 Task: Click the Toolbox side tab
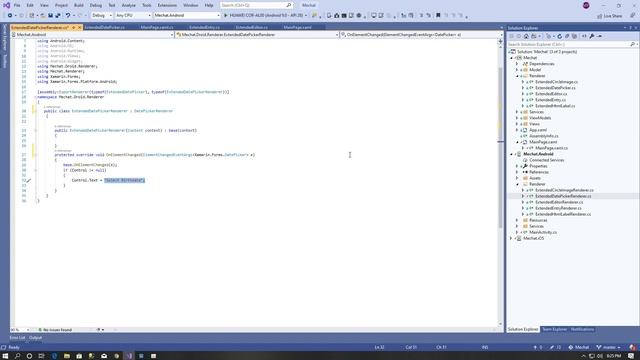(x=5, y=61)
